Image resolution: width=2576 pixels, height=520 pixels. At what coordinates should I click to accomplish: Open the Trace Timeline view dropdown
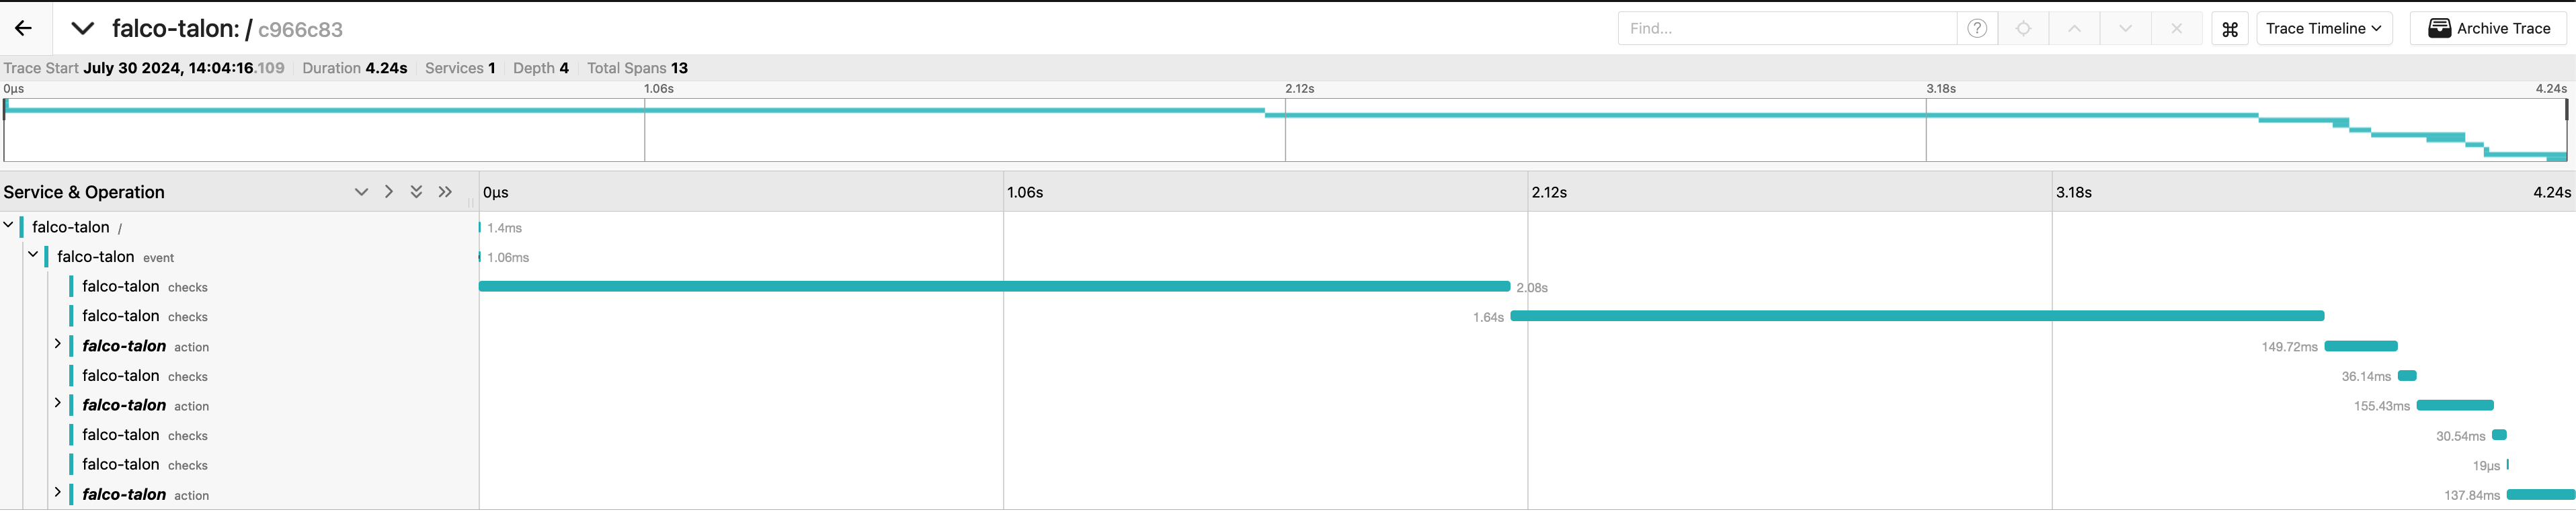click(x=2323, y=28)
